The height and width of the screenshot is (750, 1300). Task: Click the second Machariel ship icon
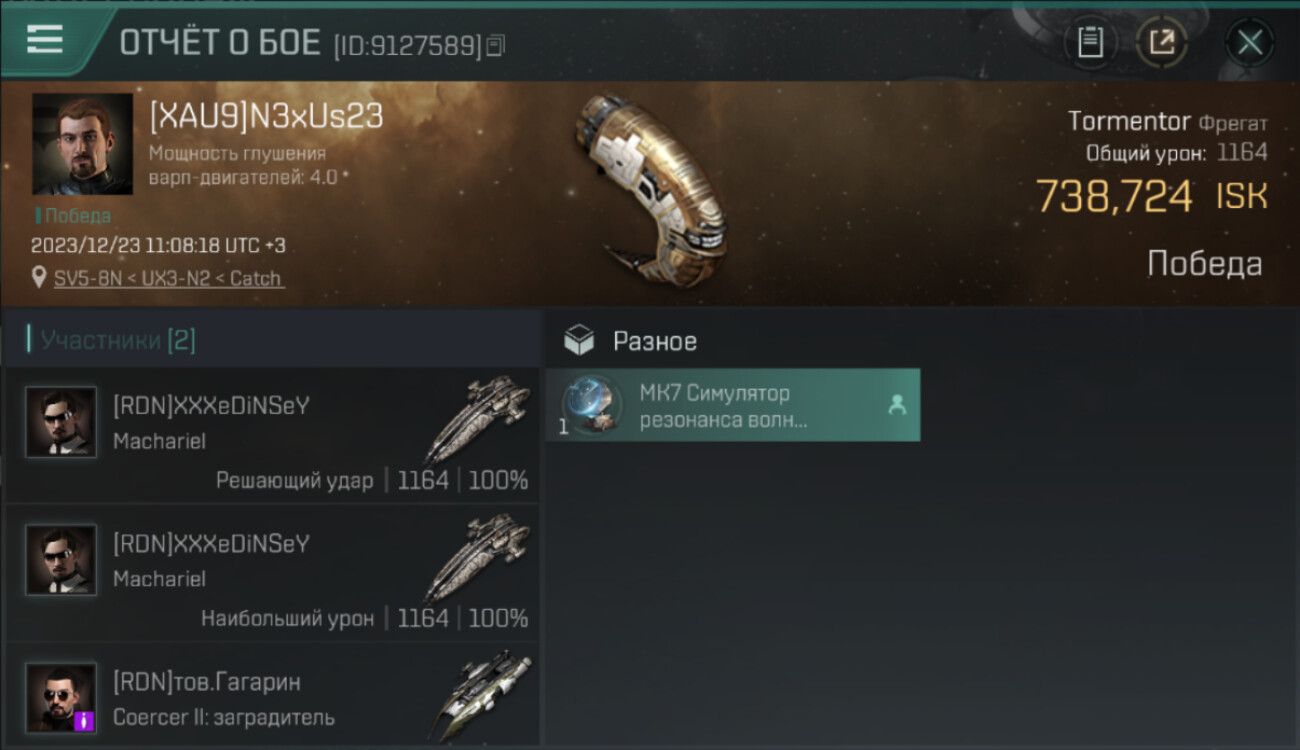tap(478, 556)
